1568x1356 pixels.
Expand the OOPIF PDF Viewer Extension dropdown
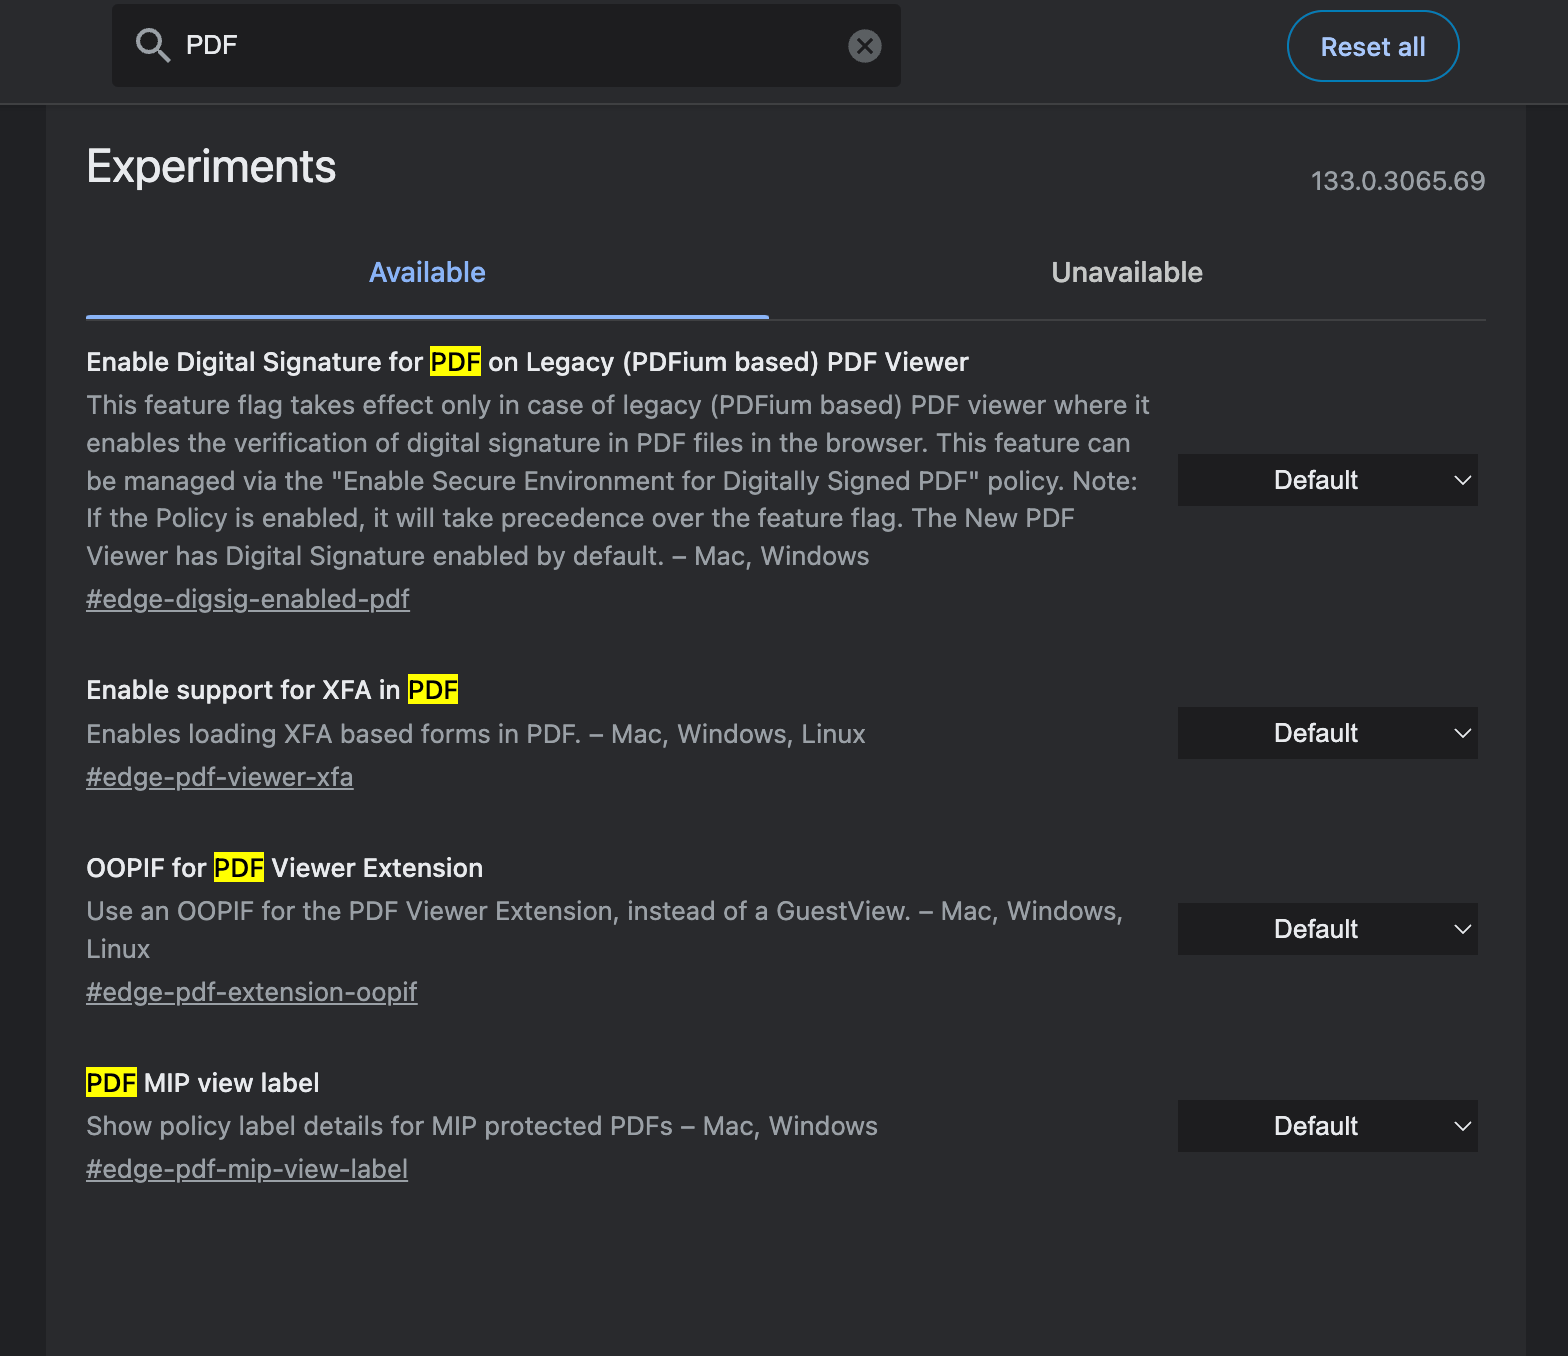click(x=1326, y=929)
